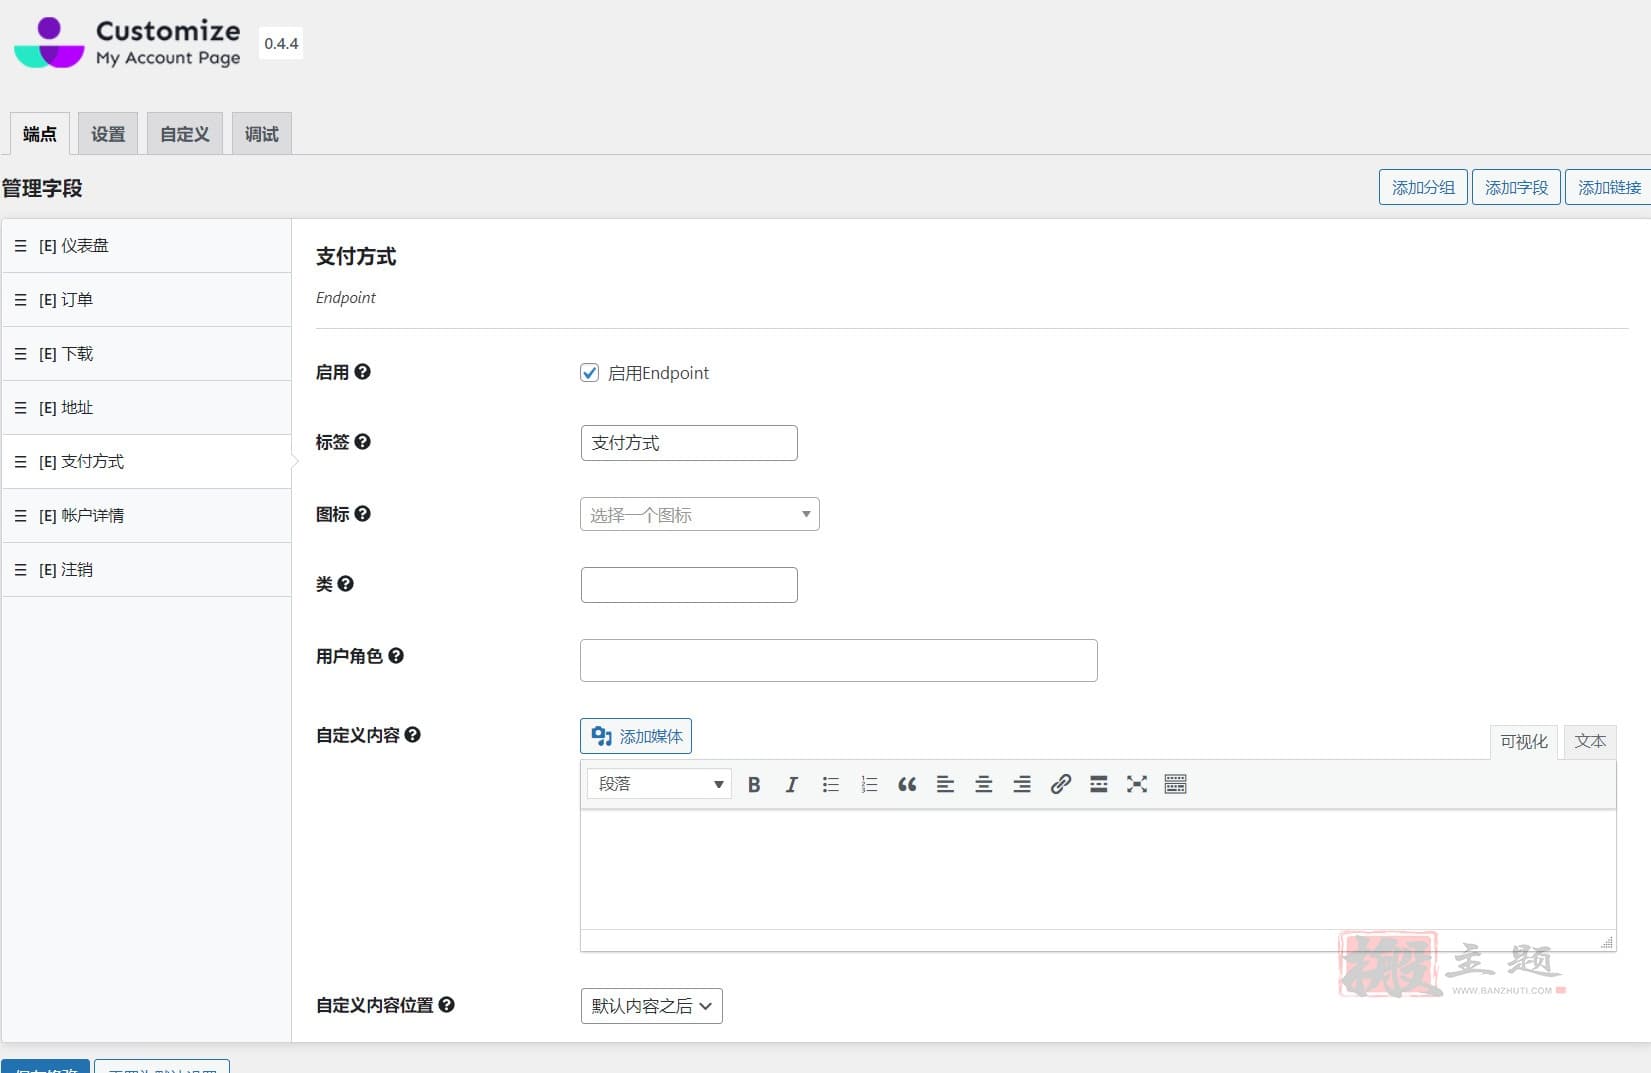Align text right in editor
The image size is (1651, 1073).
pos(1022,785)
